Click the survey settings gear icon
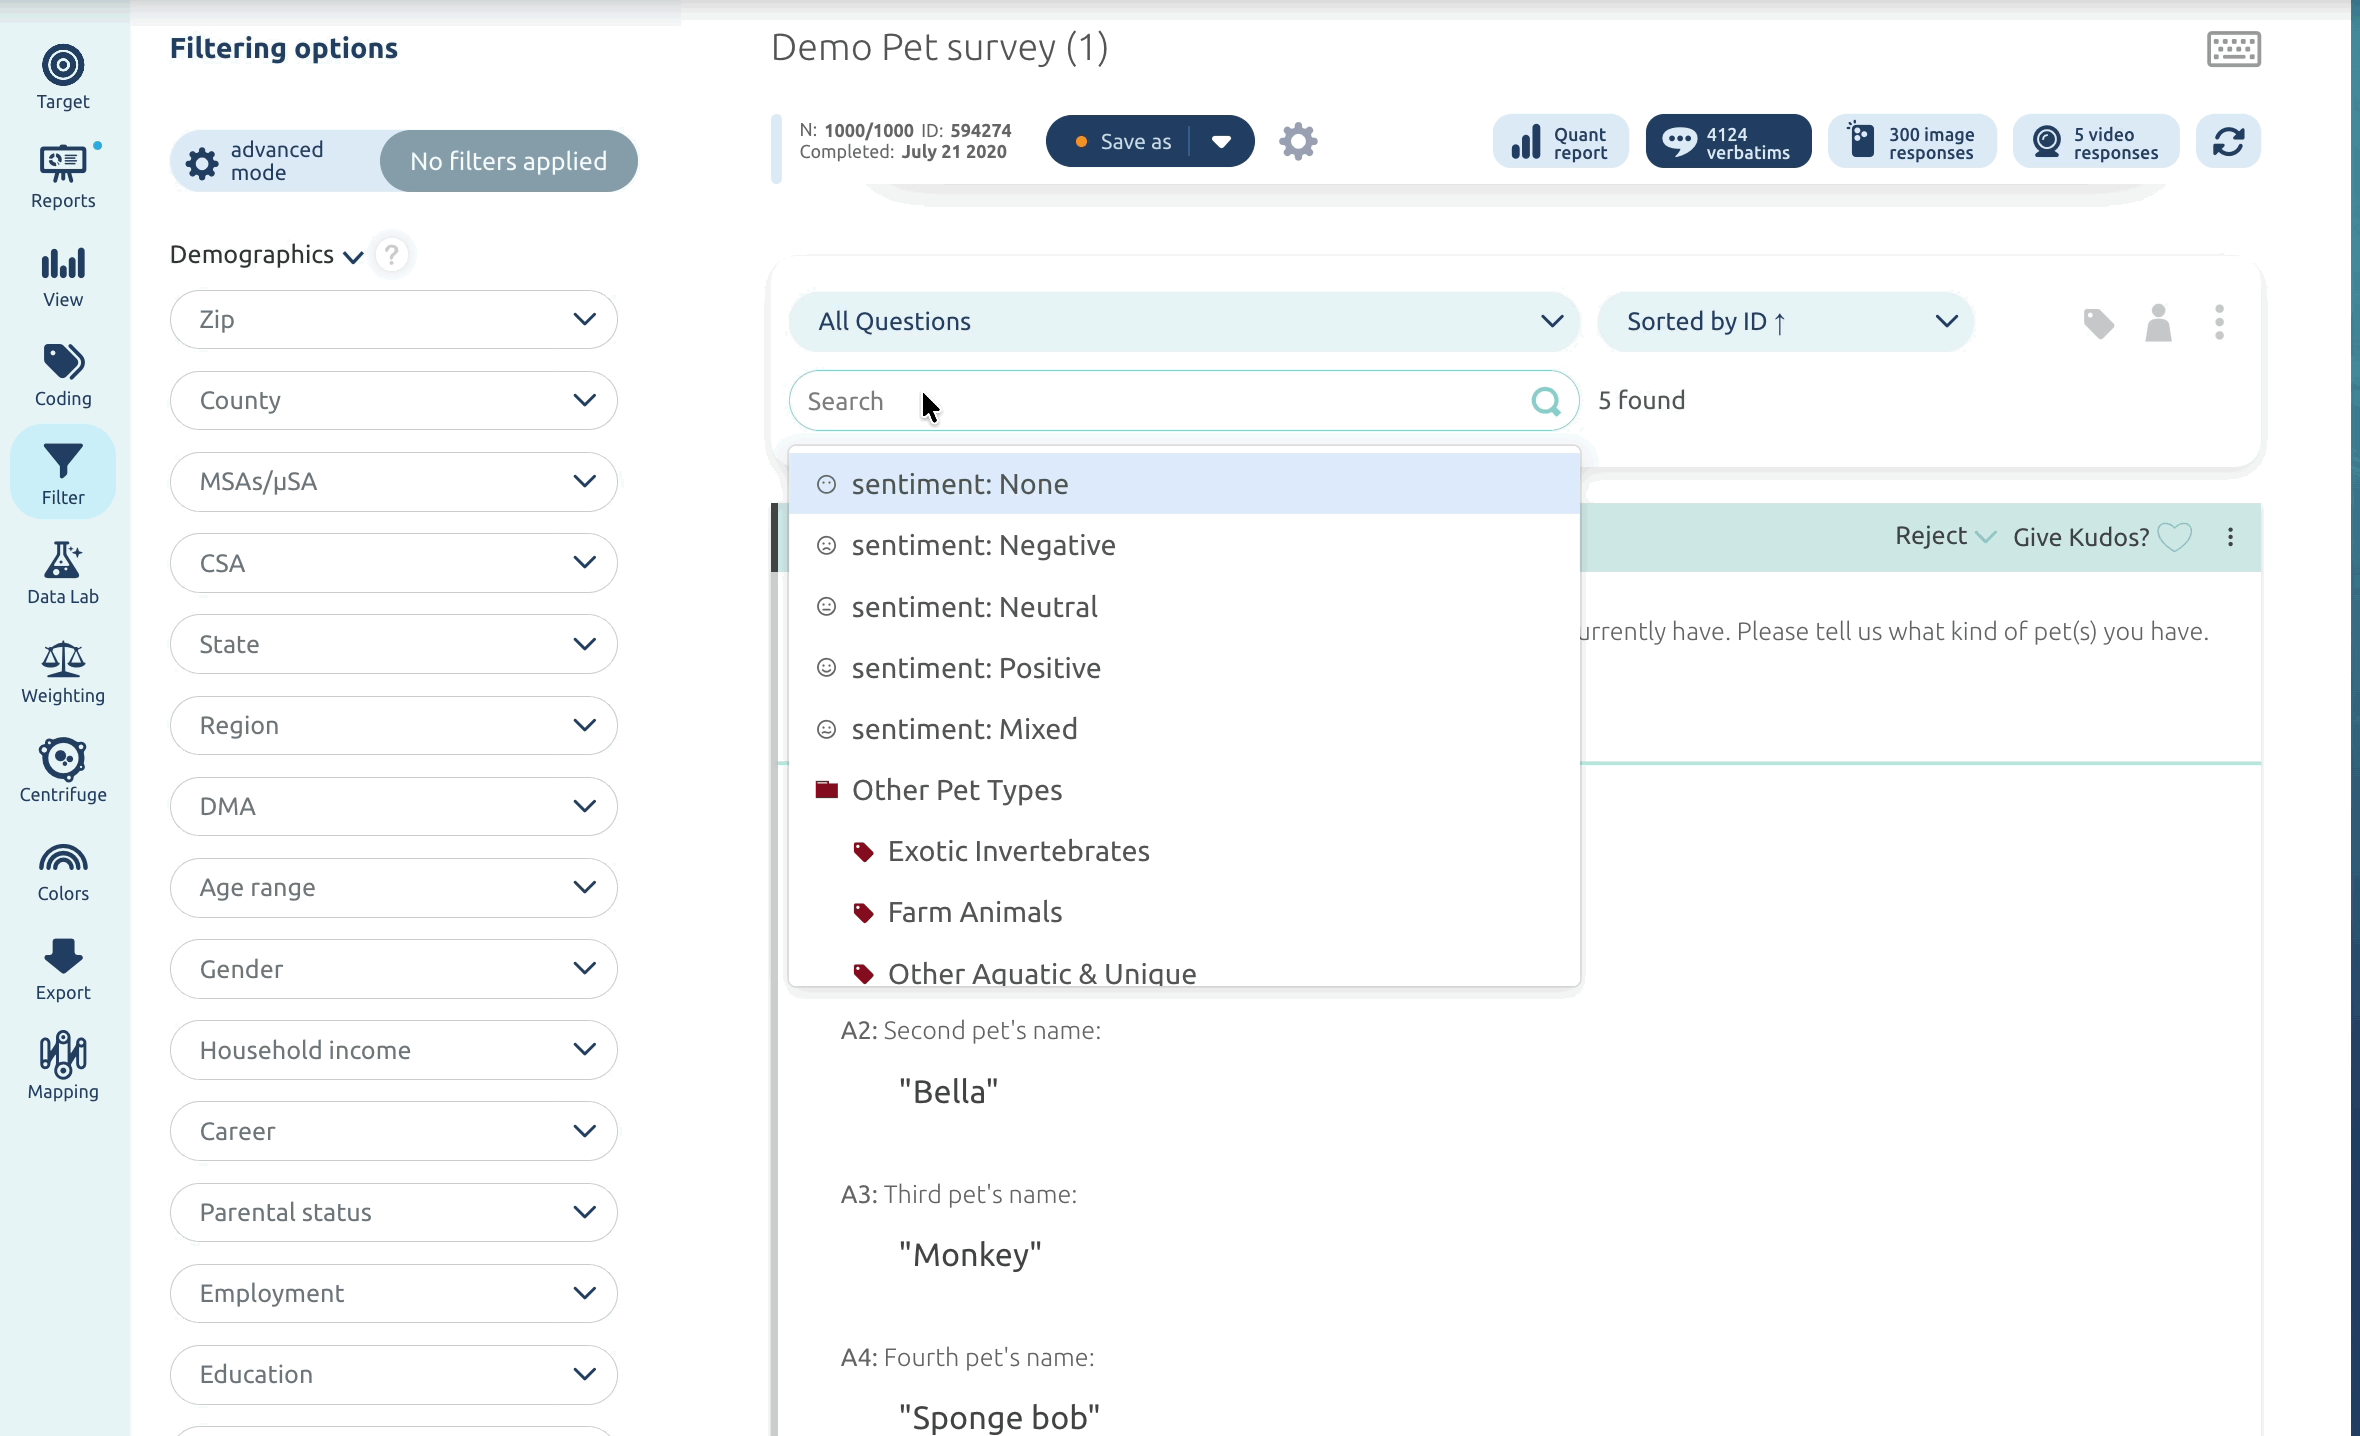The height and width of the screenshot is (1436, 2360). point(1298,141)
